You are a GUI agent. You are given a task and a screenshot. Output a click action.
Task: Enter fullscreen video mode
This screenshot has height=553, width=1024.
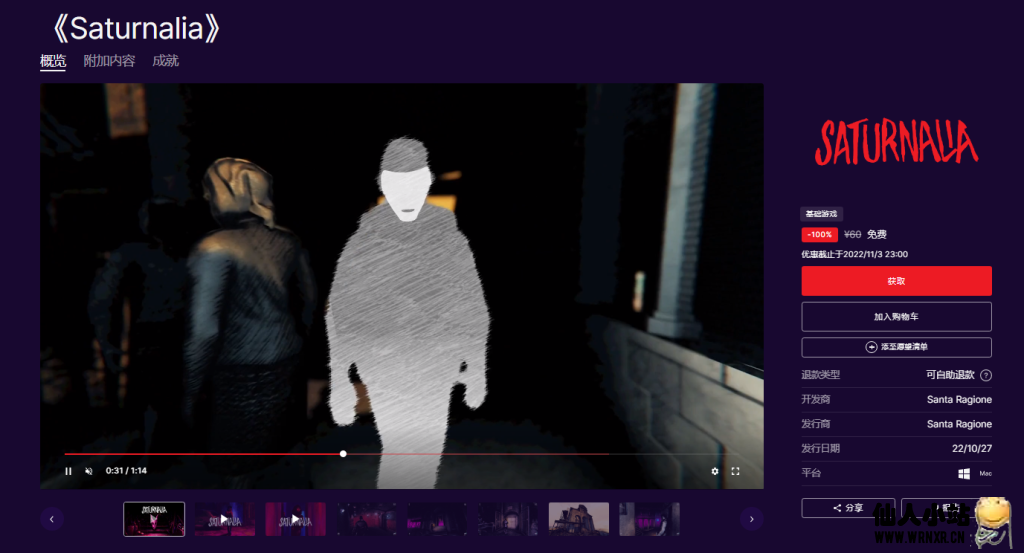(736, 471)
